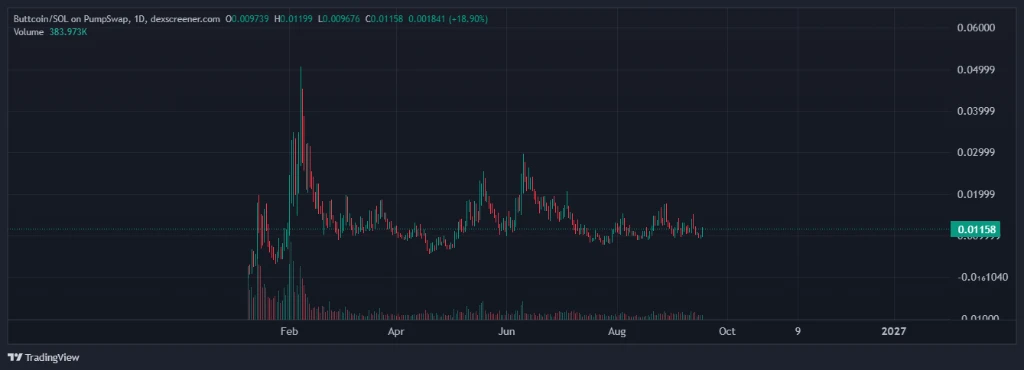The height and width of the screenshot is (370, 1024).
Task: Click the 0.04999 price axis label
Action: pyautogui.click(x=976, y=69)
